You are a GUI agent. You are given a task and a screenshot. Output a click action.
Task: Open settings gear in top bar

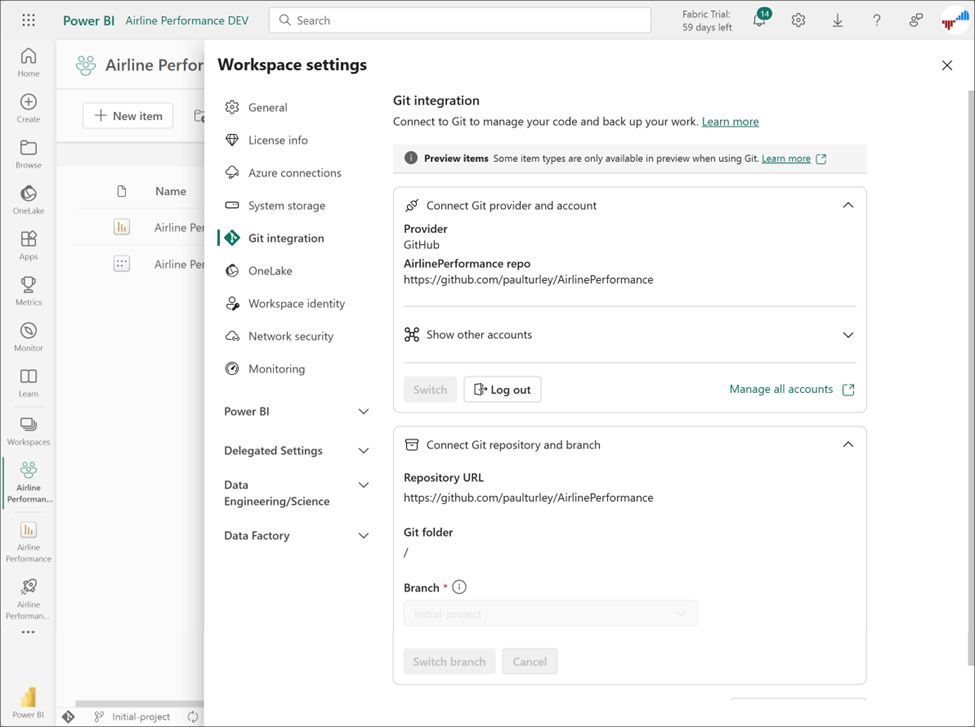click(x=798, y=21)
